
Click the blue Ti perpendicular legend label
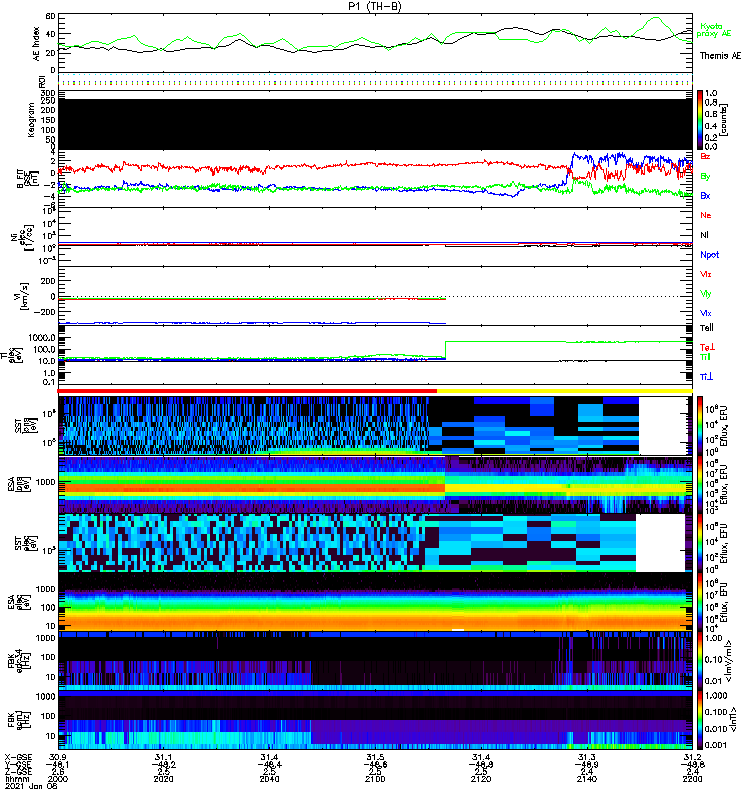tap(706, 377)
